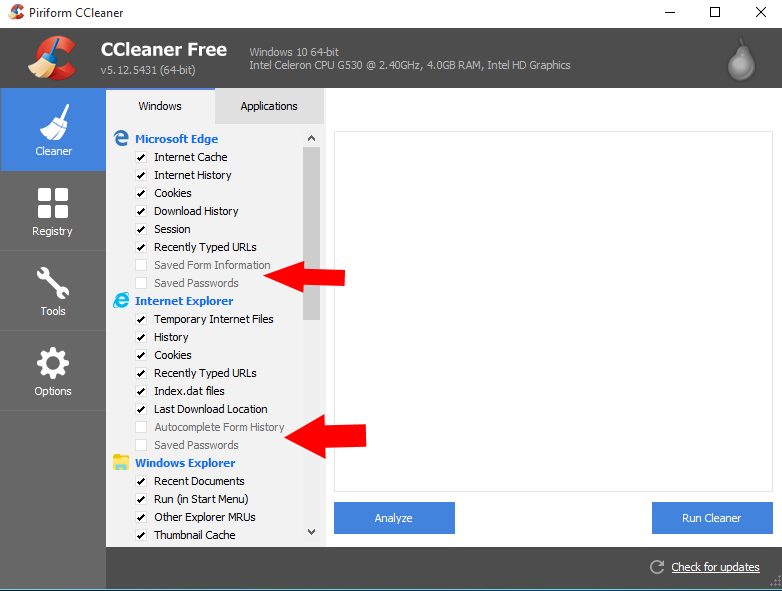Switch to the Applications tab
The height and width of the screenshot is (591, 782).
(x=269, y=106)
